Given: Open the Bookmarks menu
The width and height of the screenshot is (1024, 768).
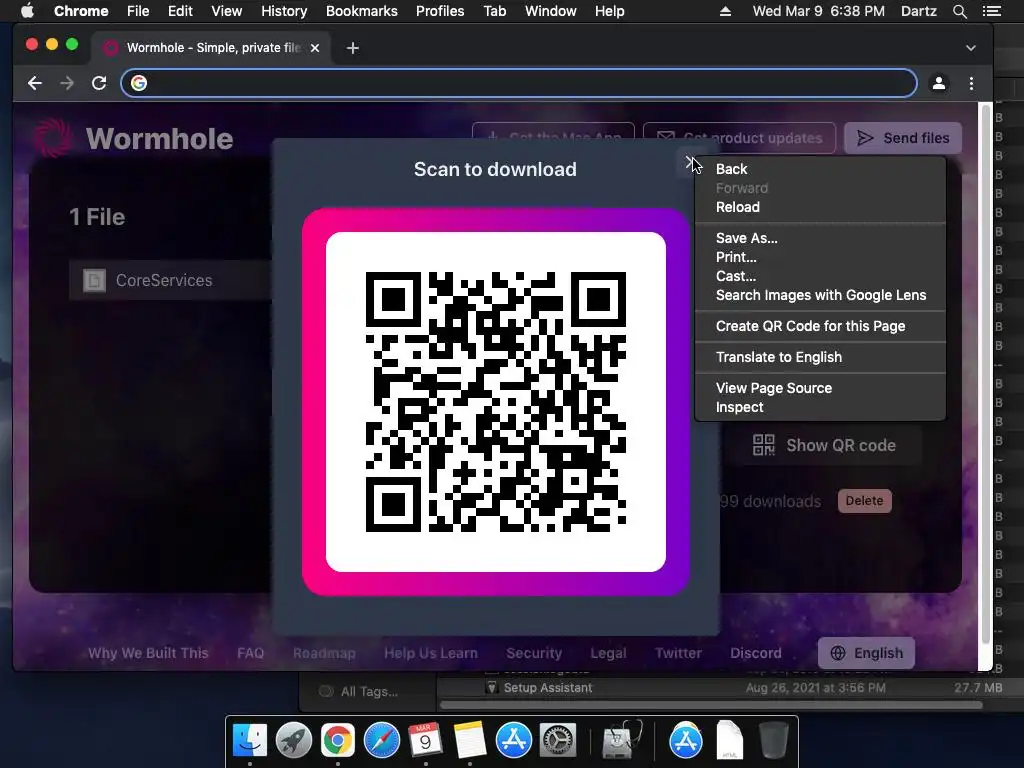Looking at the screenshot, I should (x=362, y=11).
